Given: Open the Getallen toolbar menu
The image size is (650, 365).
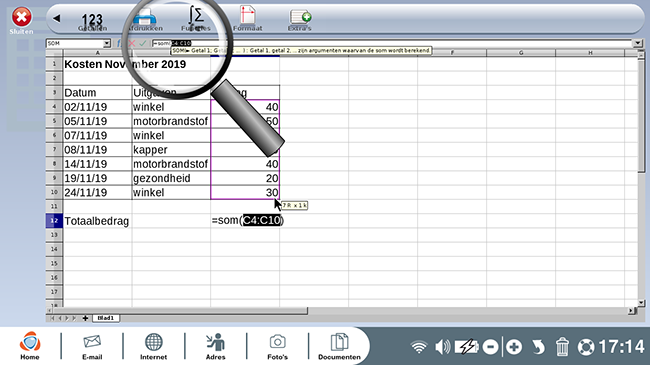Looking at the screenshot, I should click(x=92, y=22).
